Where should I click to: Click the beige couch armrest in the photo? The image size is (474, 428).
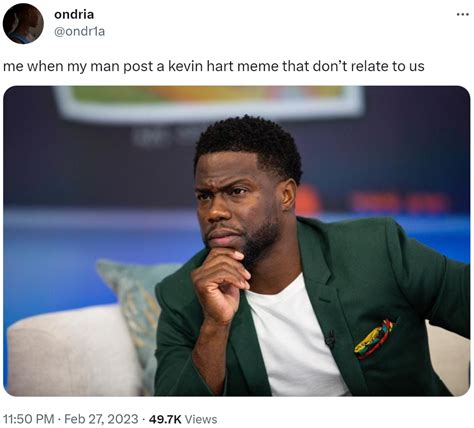click(70, 352)
